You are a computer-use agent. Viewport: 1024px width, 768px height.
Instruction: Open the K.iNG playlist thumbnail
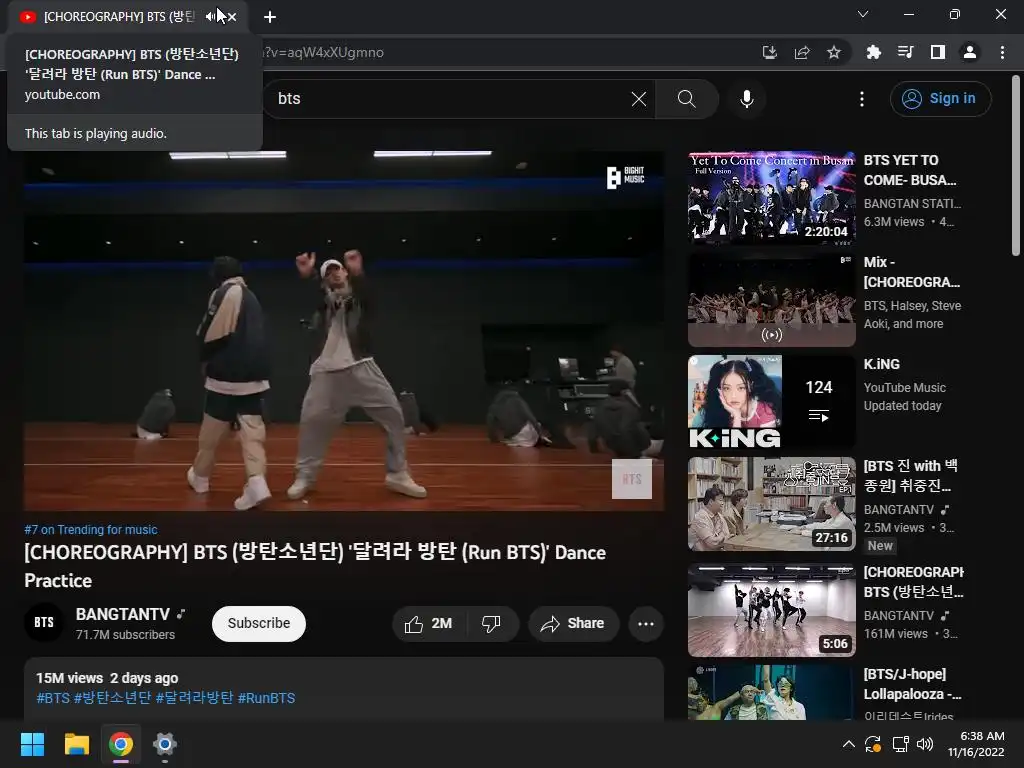pos(771,402)
